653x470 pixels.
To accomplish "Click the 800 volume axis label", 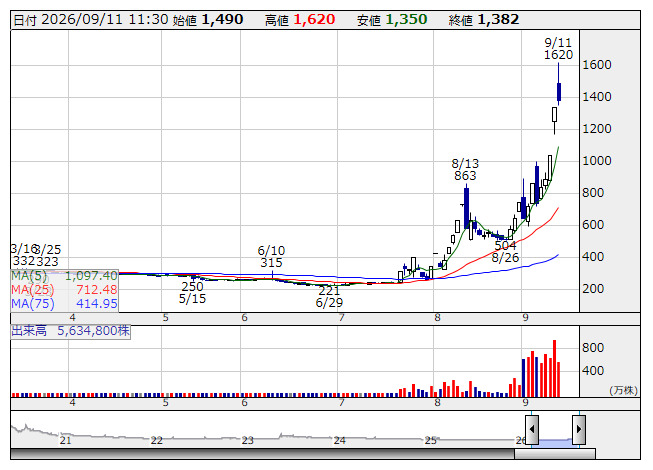I will pos(593,348).
